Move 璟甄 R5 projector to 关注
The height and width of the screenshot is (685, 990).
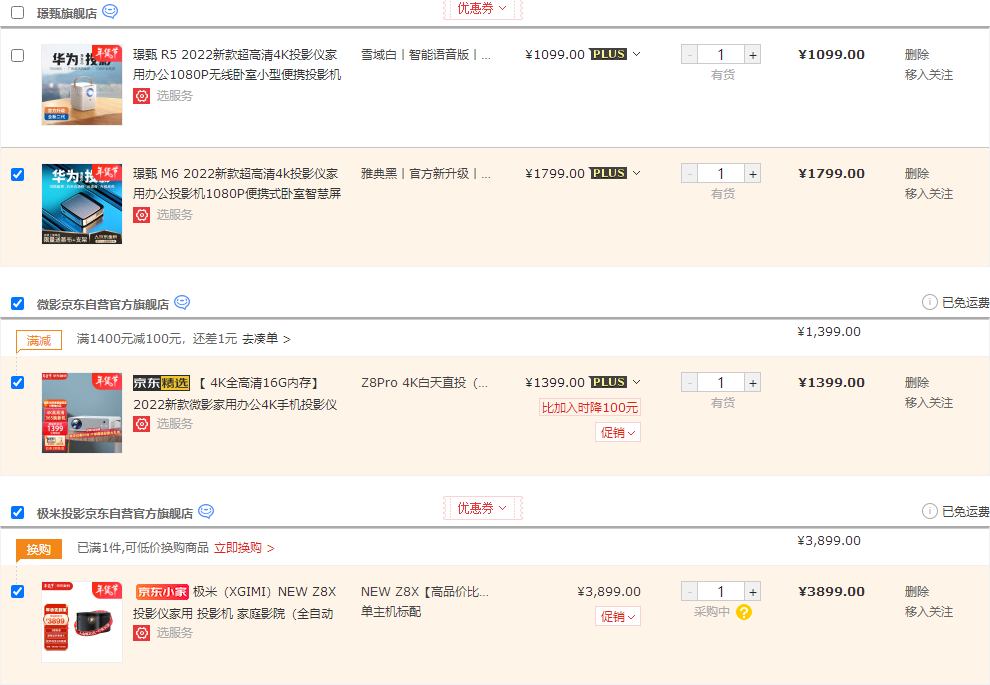point(929,75)
